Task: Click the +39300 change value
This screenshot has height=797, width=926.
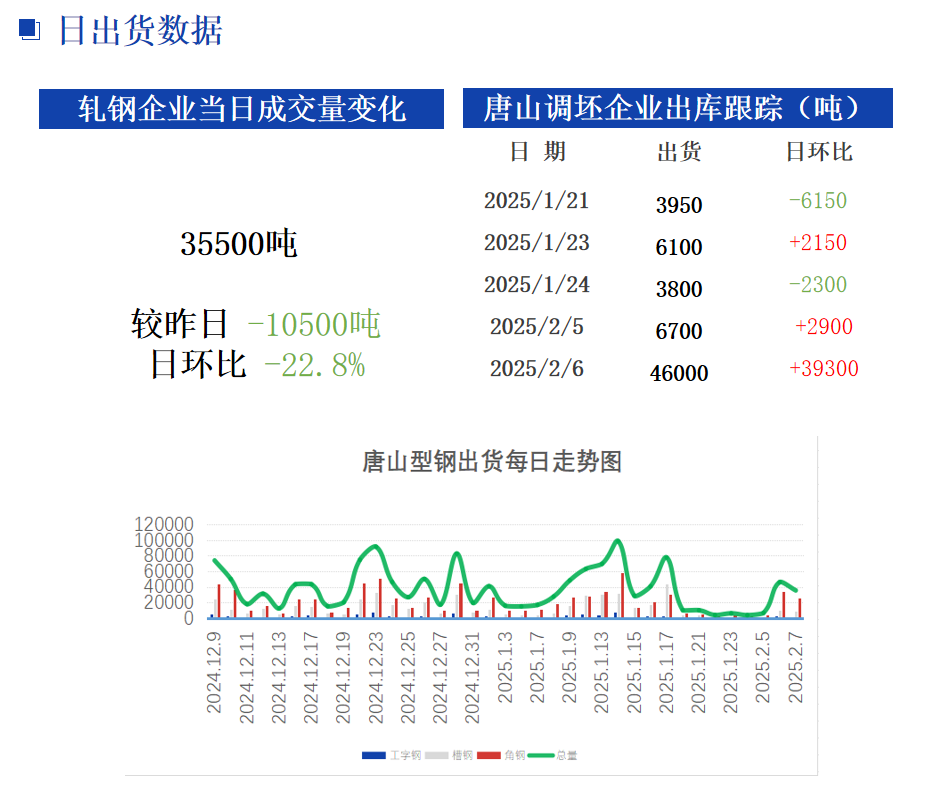Action: [823, 369]
